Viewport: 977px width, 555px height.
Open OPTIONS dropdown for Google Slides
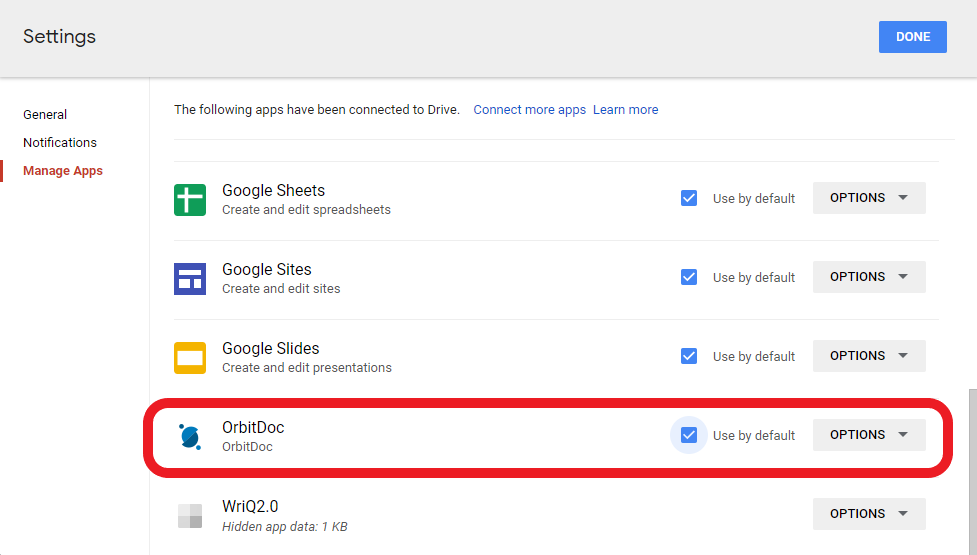(x=869, y=356)
